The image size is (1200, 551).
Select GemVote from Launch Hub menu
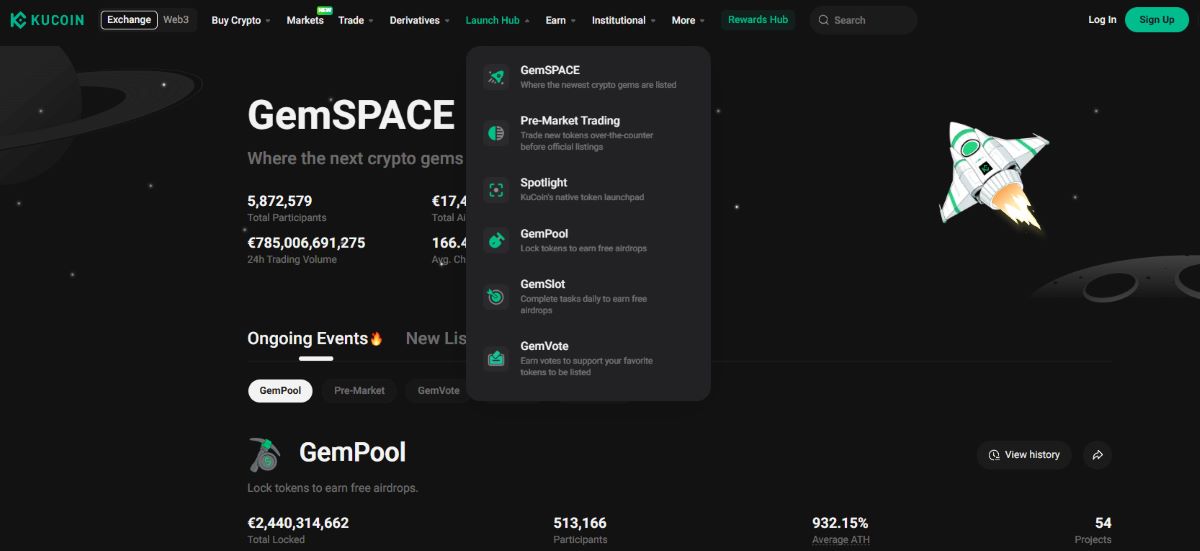pyautogui.click(x=588, y=358)
